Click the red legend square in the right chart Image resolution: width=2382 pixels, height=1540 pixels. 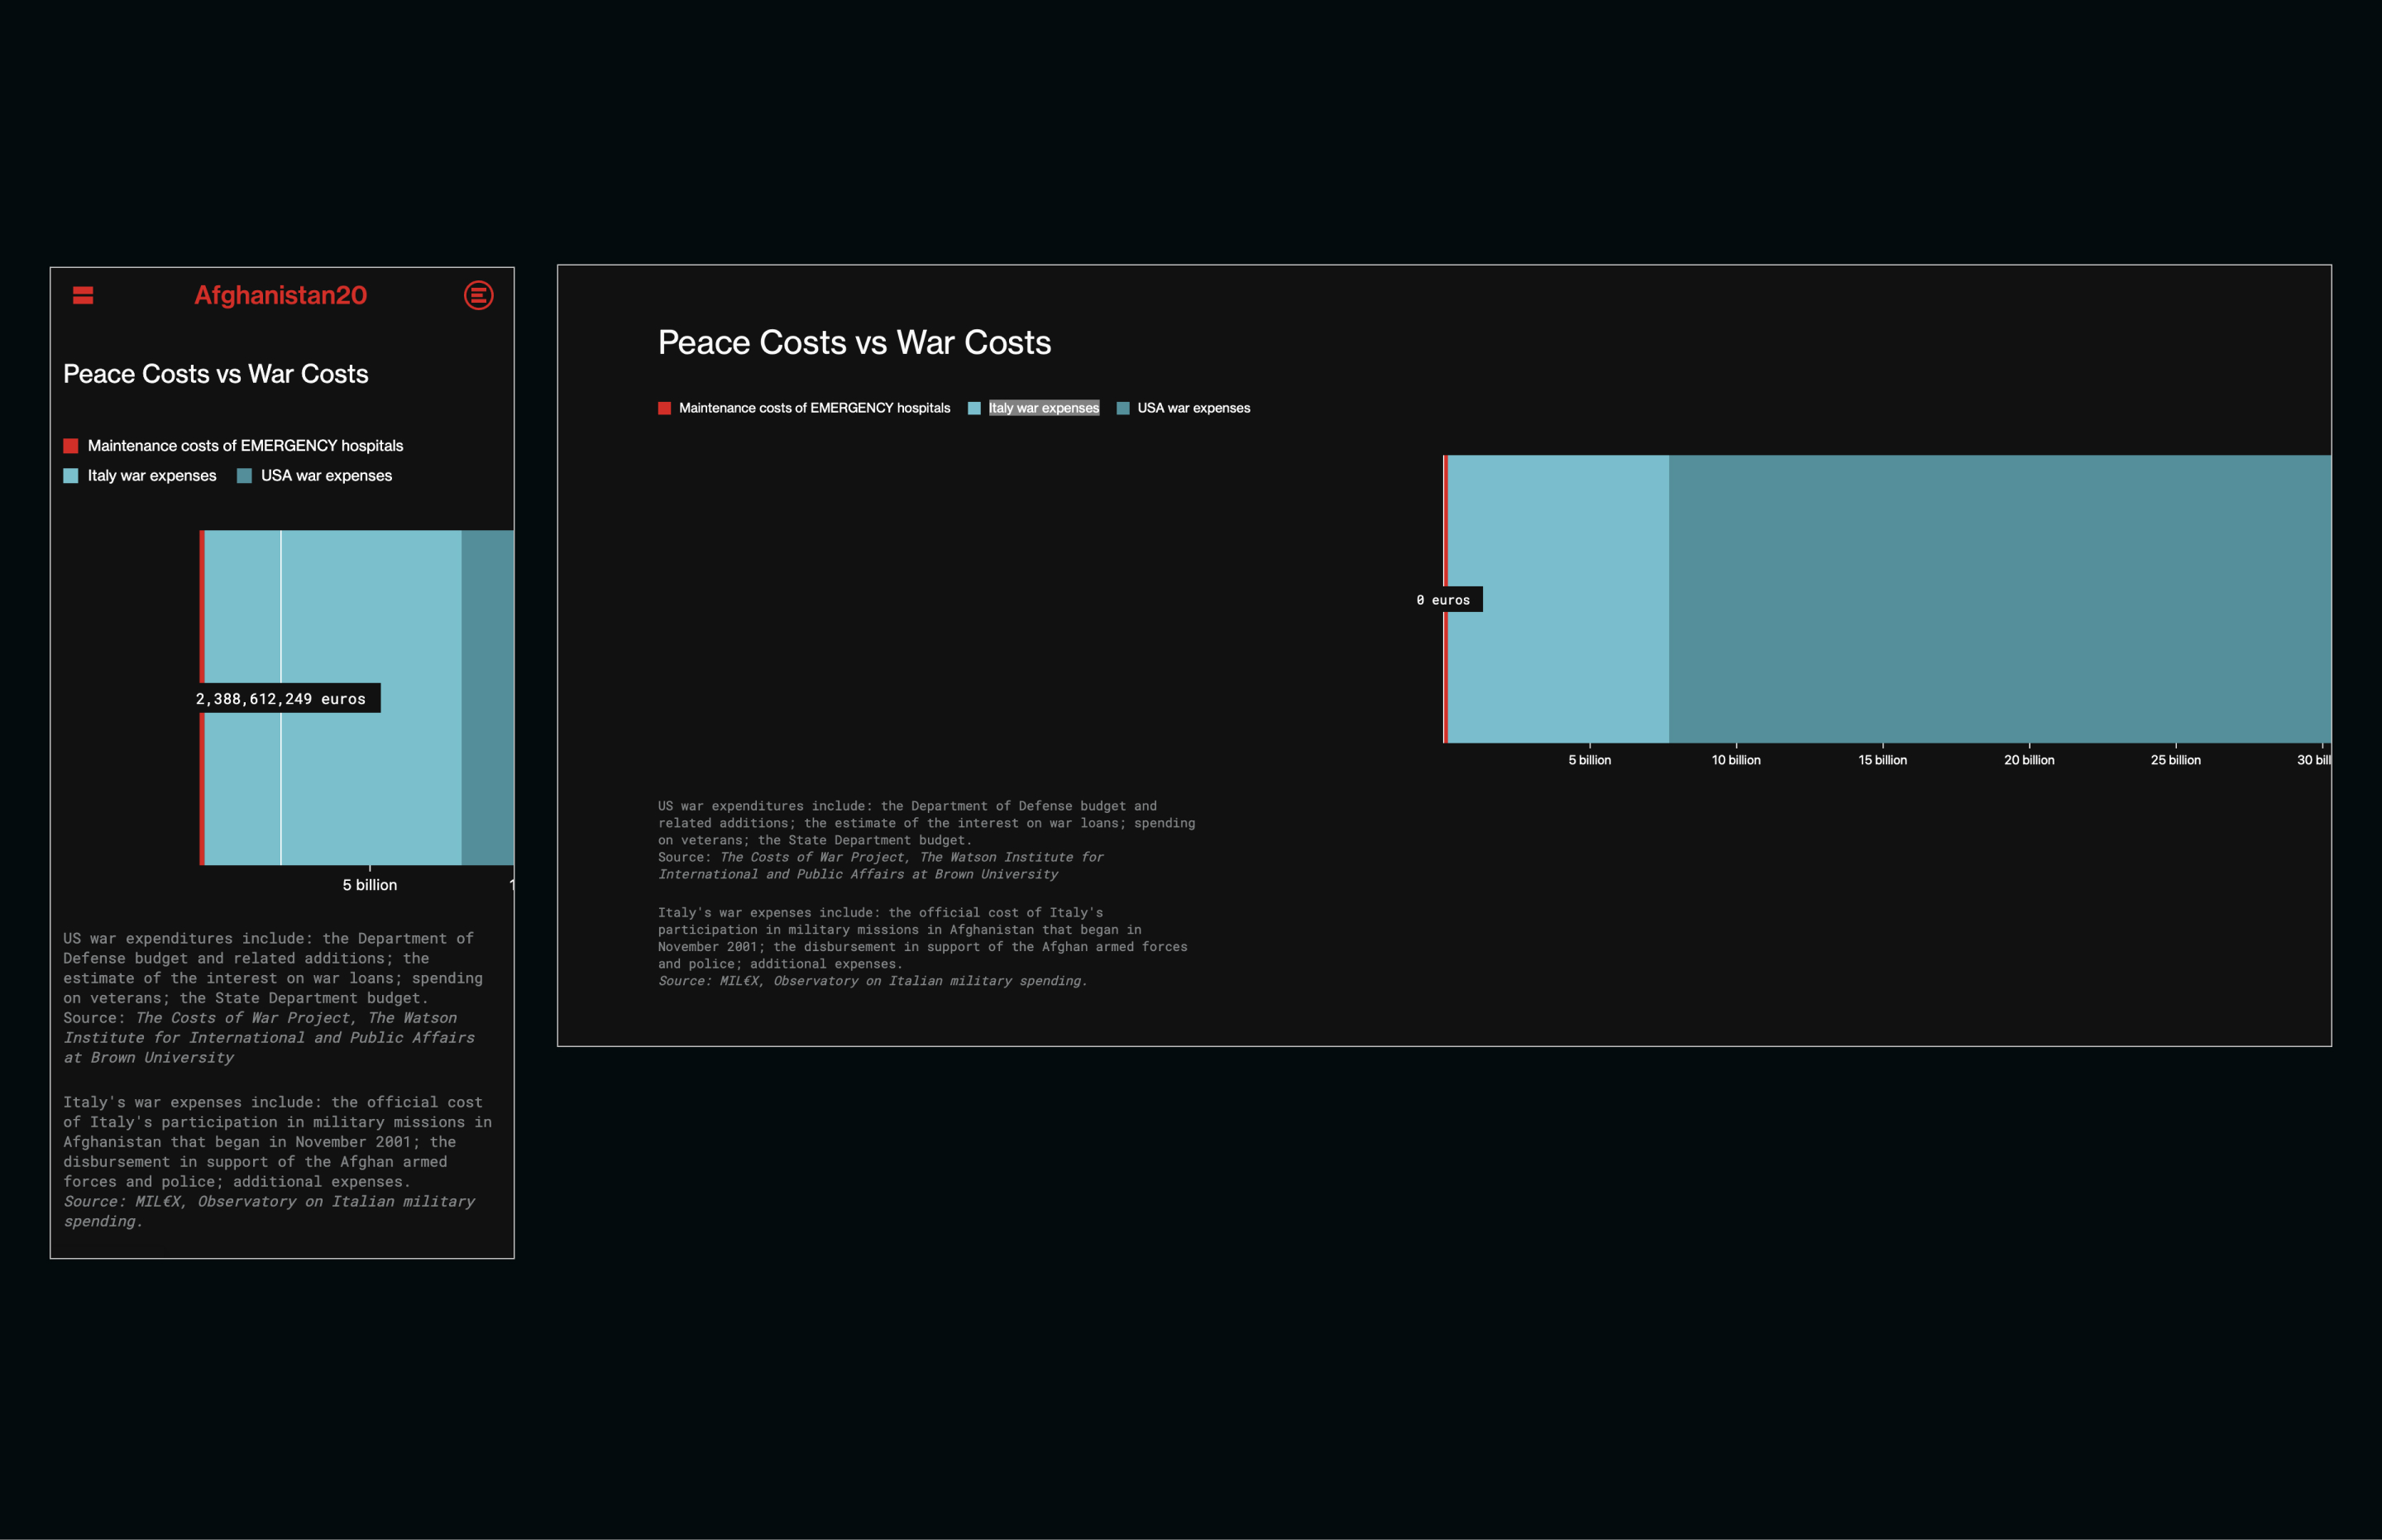(664, 408)
